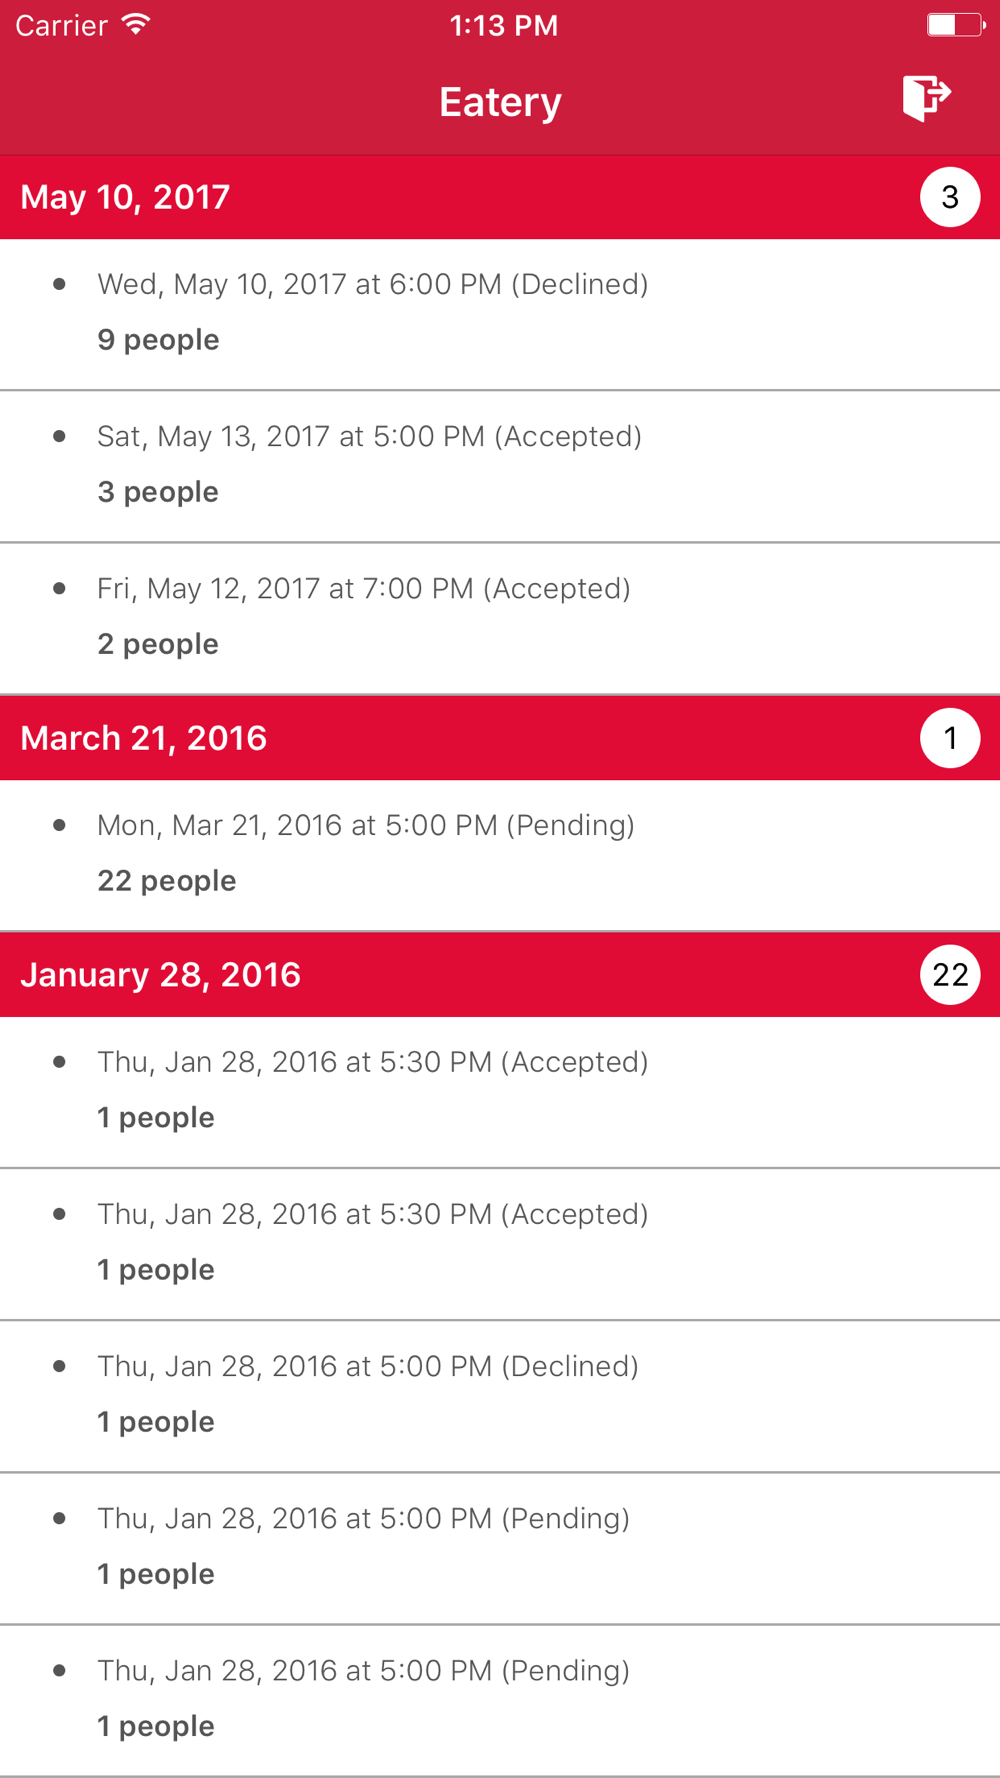Select first Jan 28 5:30 PM accepted reservation
The height and width of the screenshot is (1778, 1000).
500,1090
